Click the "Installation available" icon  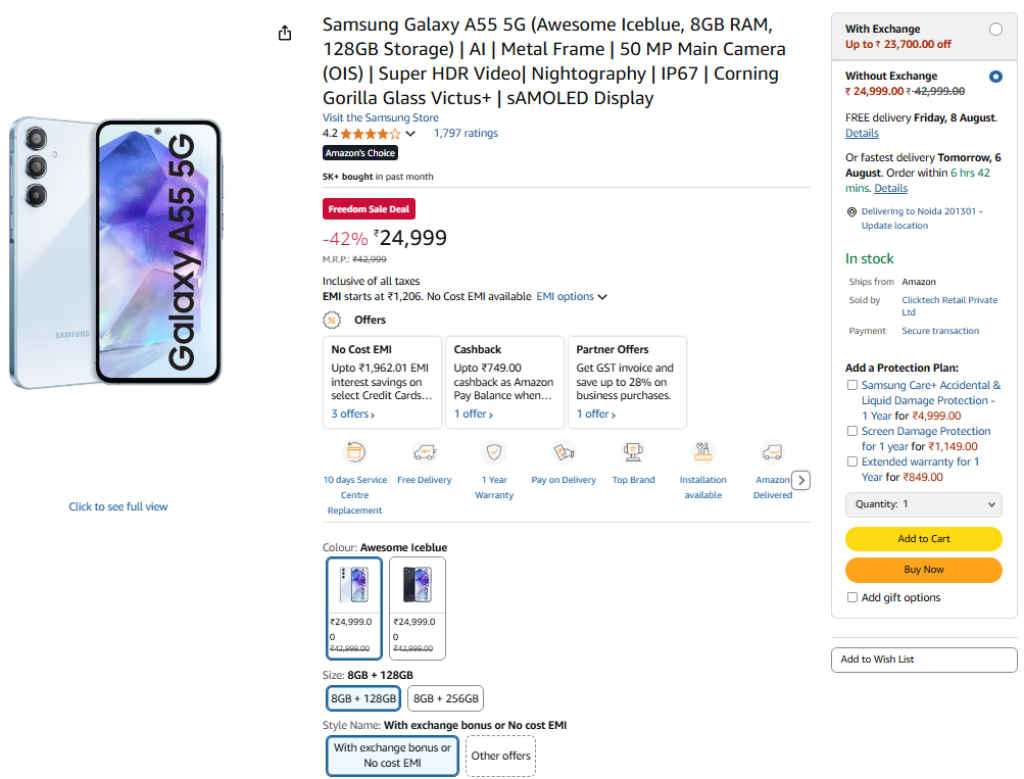(702, 451)
